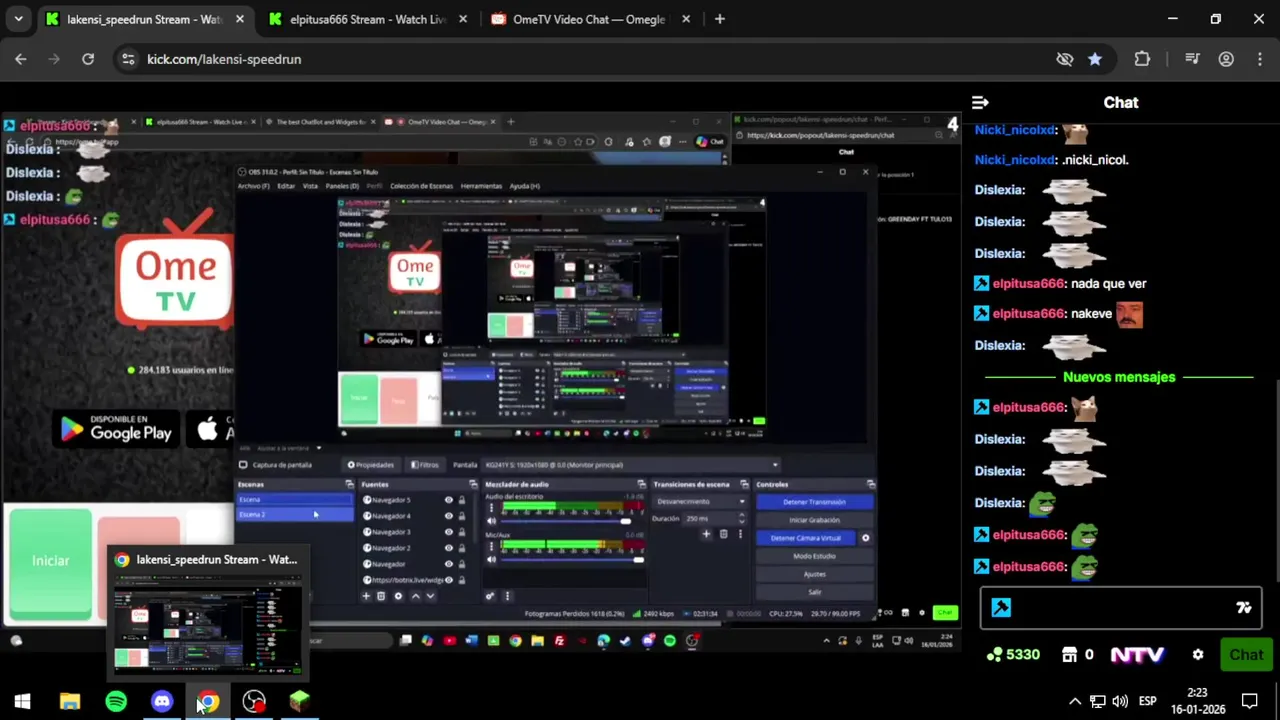The image size is (1280, 720).
Task: Select Escena 2 in streamed OBS scenes list
Action: coord(294,514)
